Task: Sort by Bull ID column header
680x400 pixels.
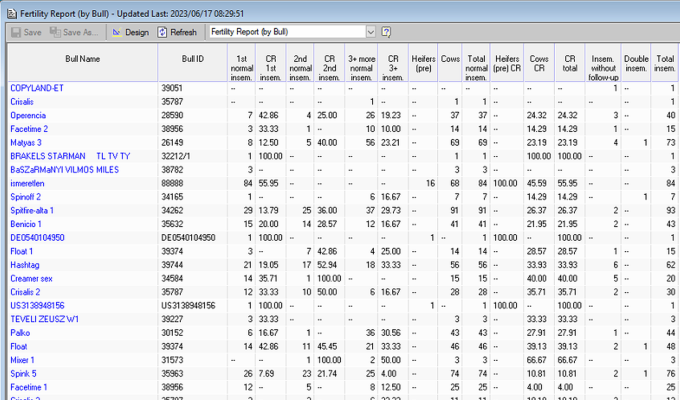Action: 193,59
